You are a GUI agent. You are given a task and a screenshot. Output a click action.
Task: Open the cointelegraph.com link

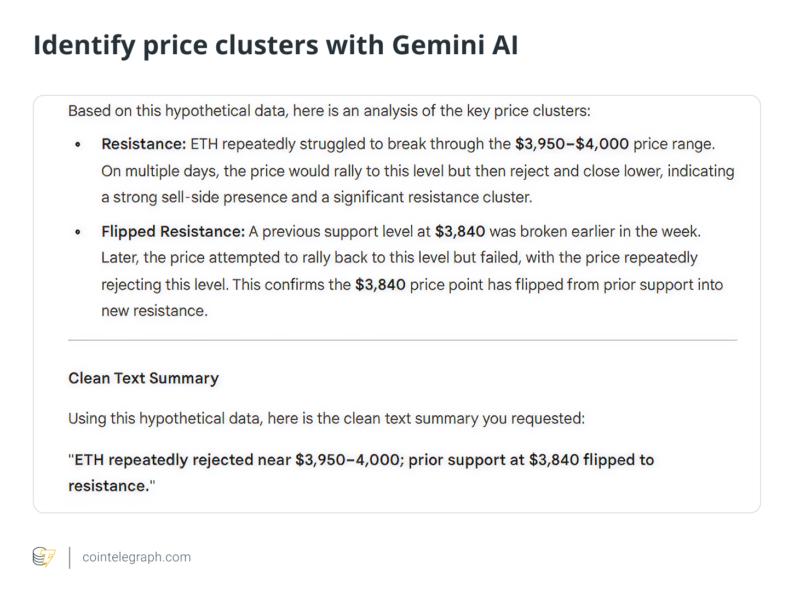coord(135,557)
